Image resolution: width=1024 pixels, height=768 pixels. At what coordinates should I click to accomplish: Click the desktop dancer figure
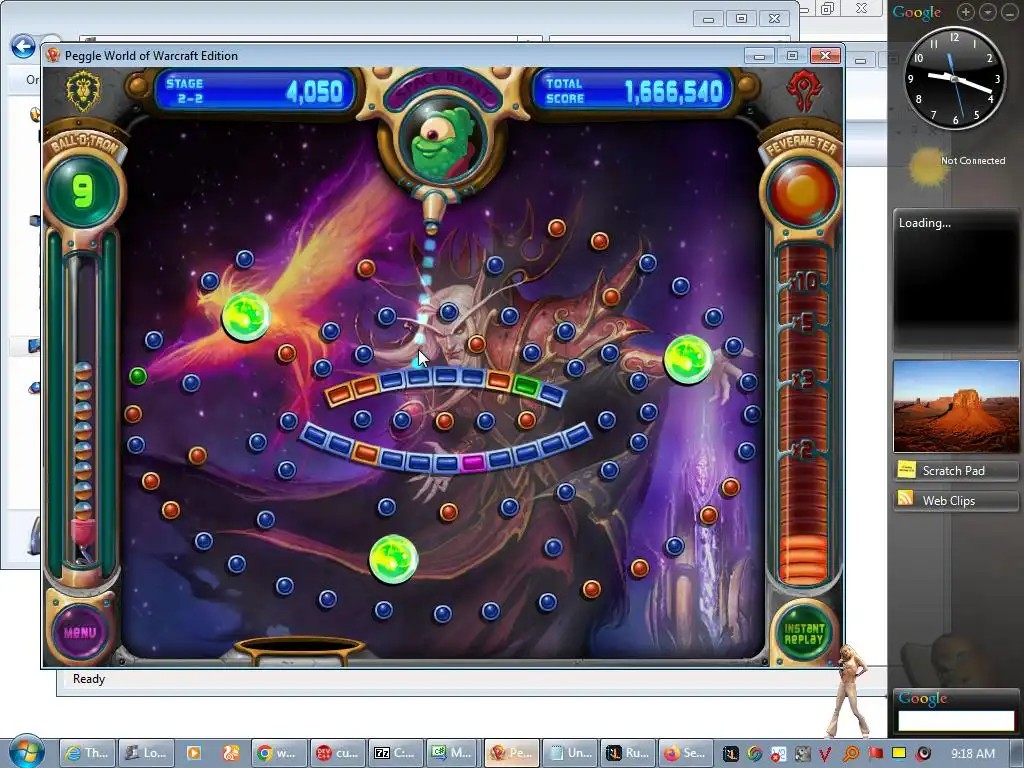click(x=848, y=692)
